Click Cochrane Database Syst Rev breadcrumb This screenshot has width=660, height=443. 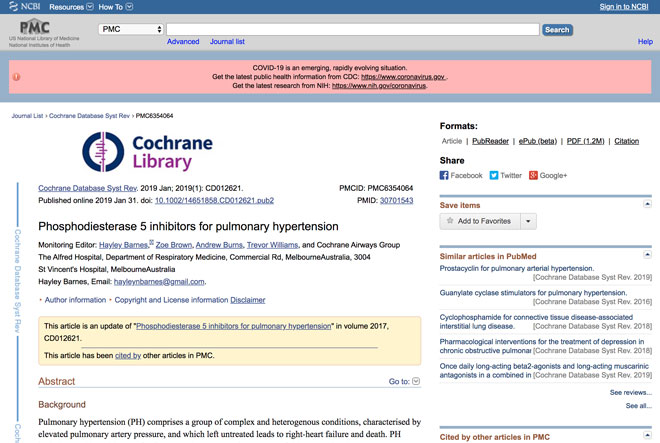89,116
